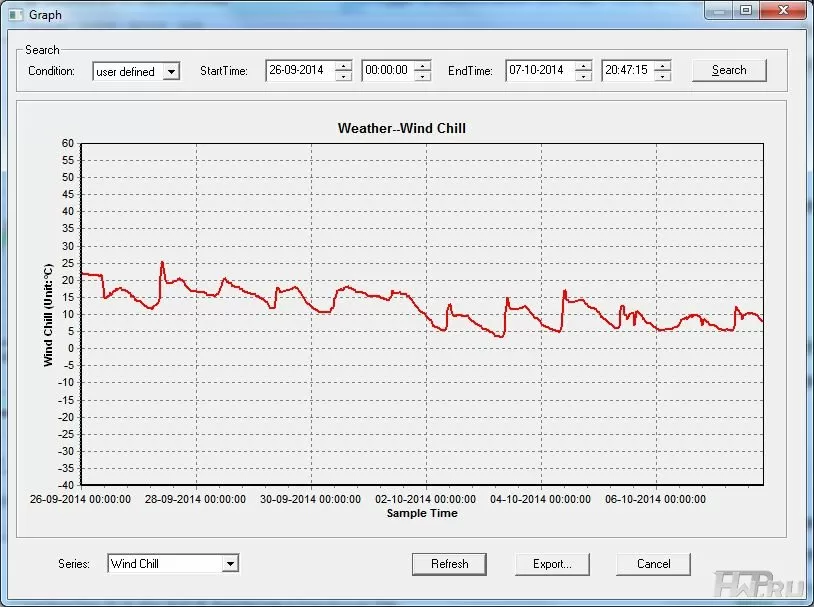Click the Condition: label

click(51, 71)
